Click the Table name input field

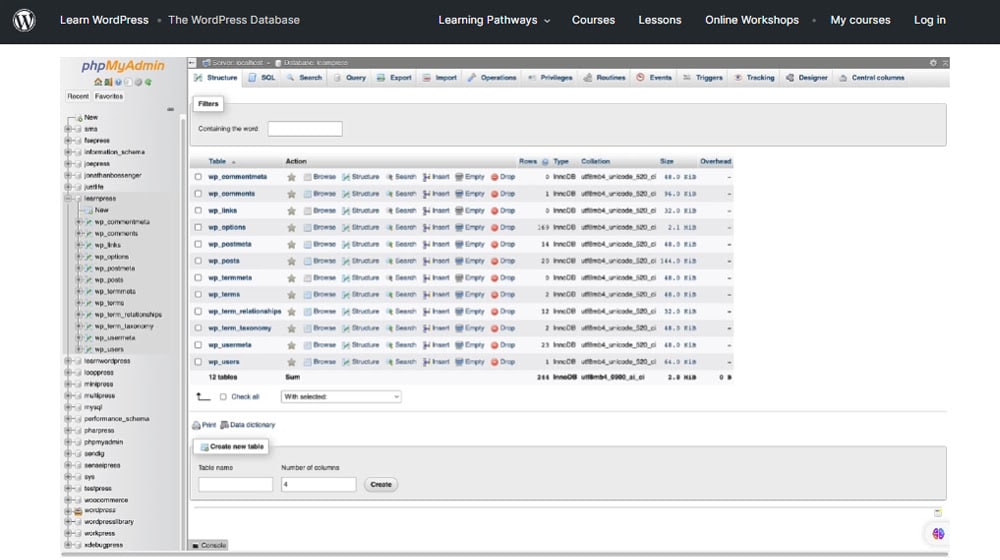[x=235, y=485]
